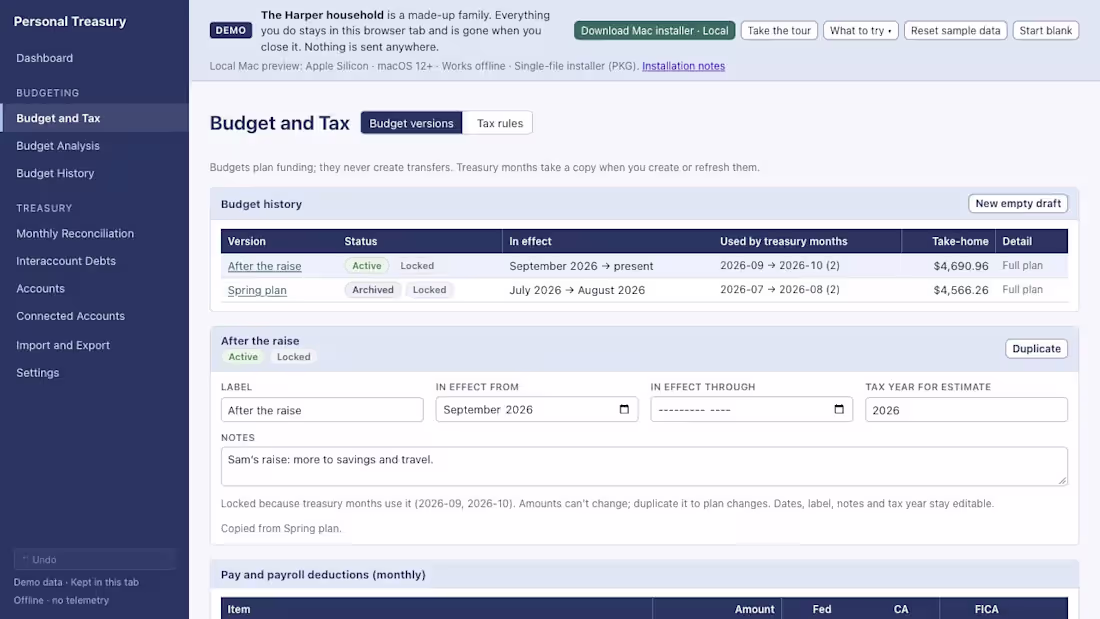1100x619 pixels.
Task: Open Interaccount Debts page
Action: click(x=66, y=261)
